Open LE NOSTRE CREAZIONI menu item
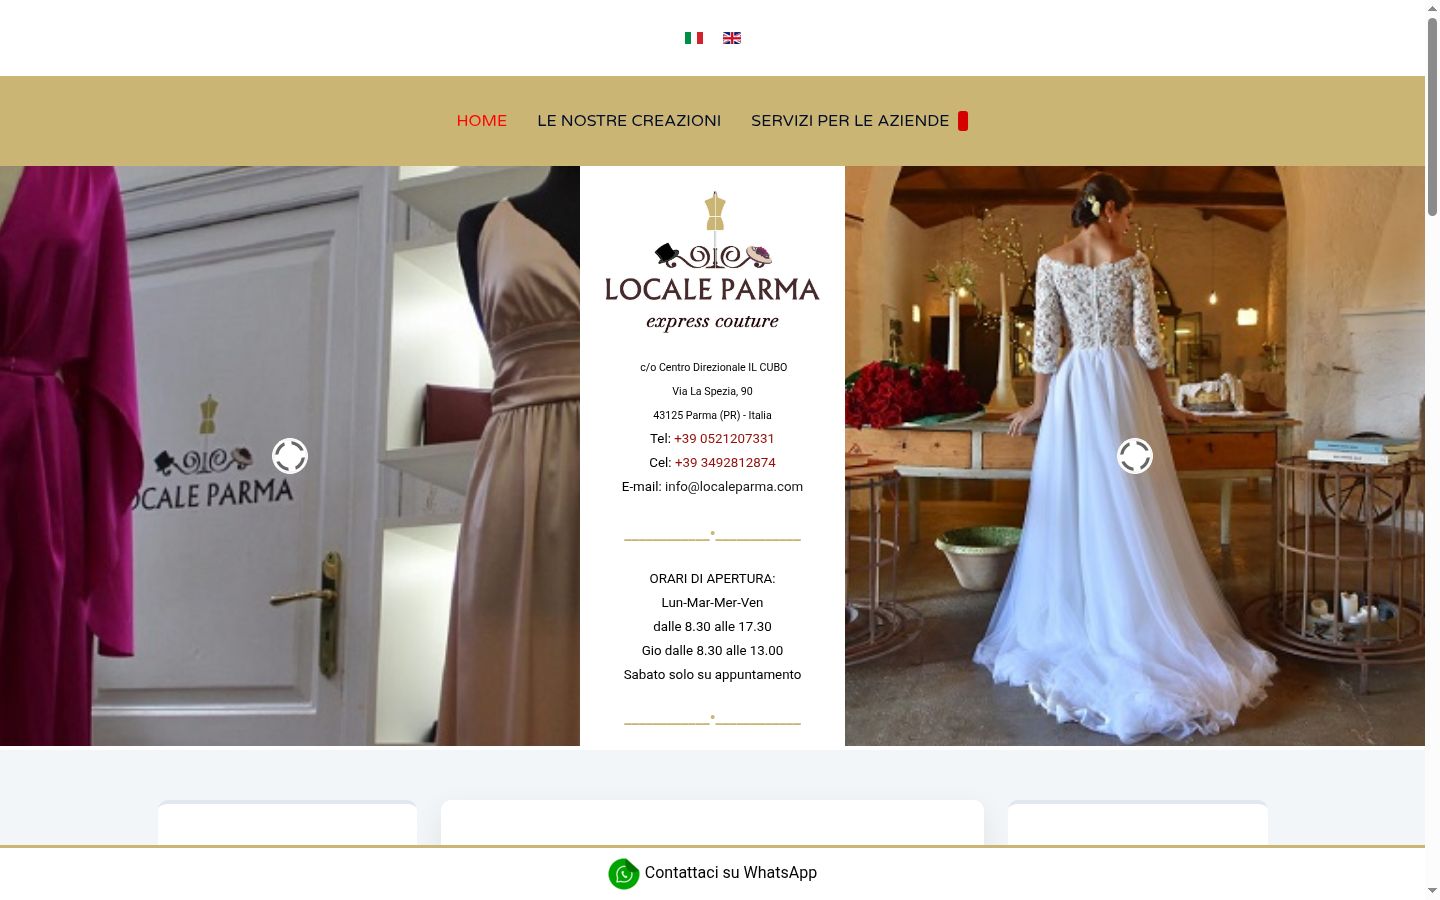The image size is (1440, 900). pyautogui.click(x=629, y=121)
